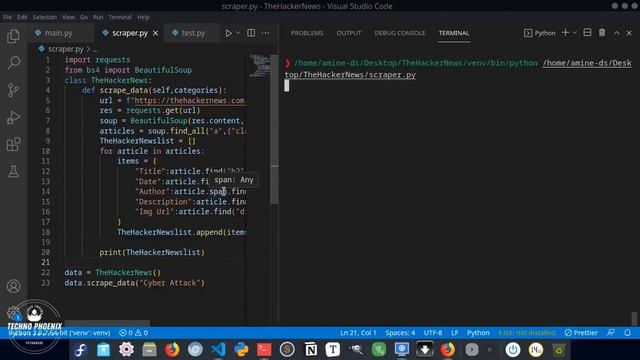This screenshot has height=360, width=640.
Task: Open the Explorer view in the activity bar
Action: pos(13,36)
